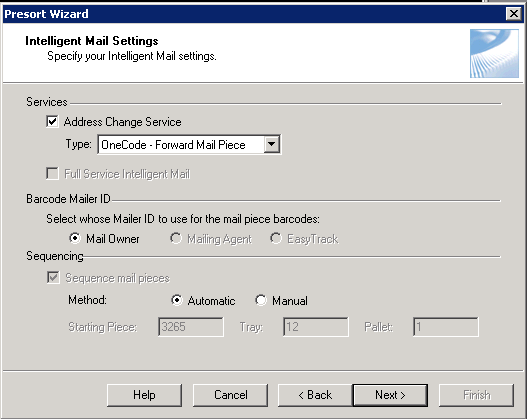The image size is (527, 419).
Task: Go to previous step with Back
Action: [x=315, y=395]
